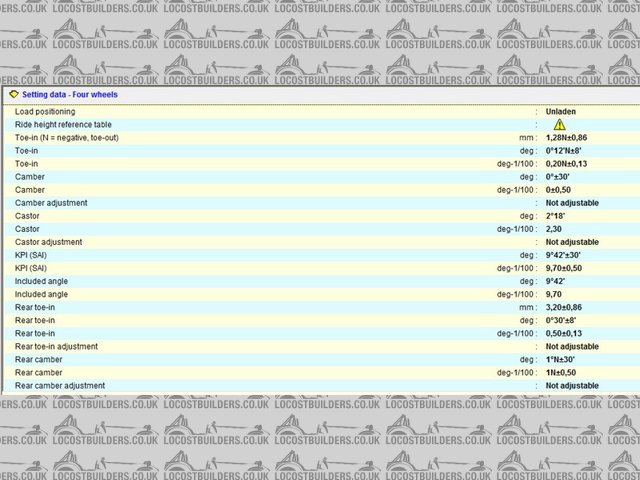
Task: Click the toe-in degree value 0°12'N±8'
Action: pos(568,150)
